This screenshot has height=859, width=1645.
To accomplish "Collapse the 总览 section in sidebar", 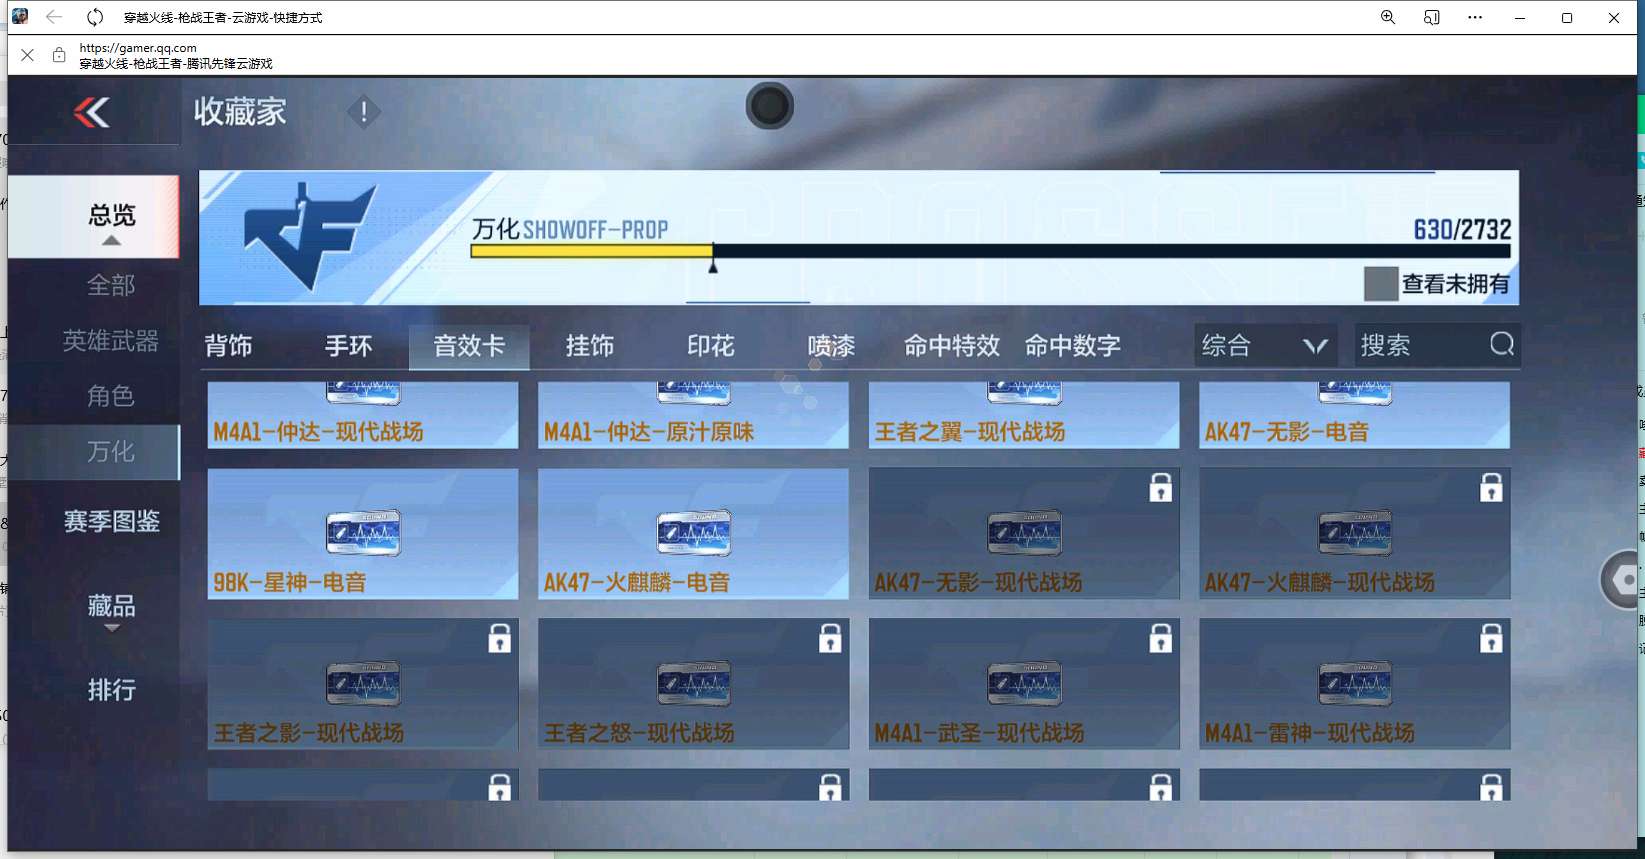I will tap(93, 215).
